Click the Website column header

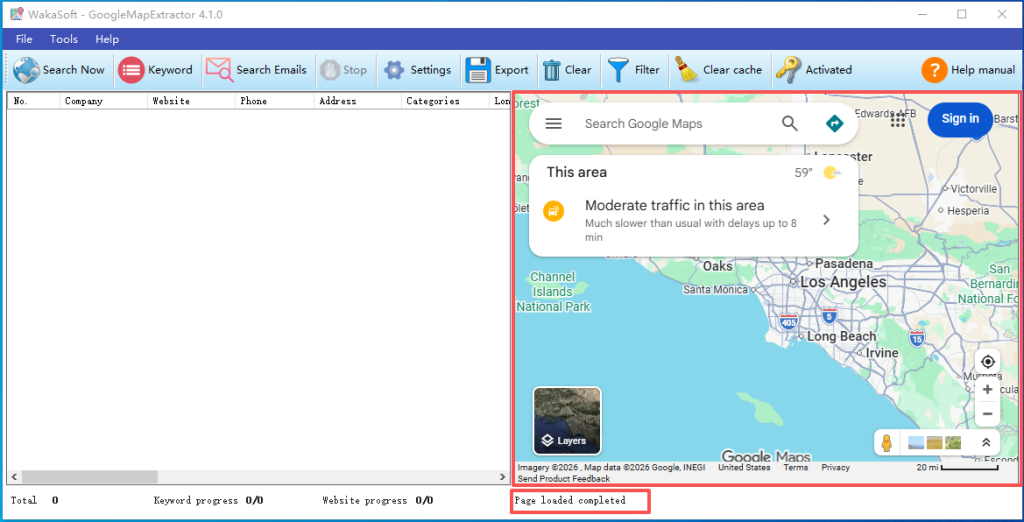coord(191,101)
